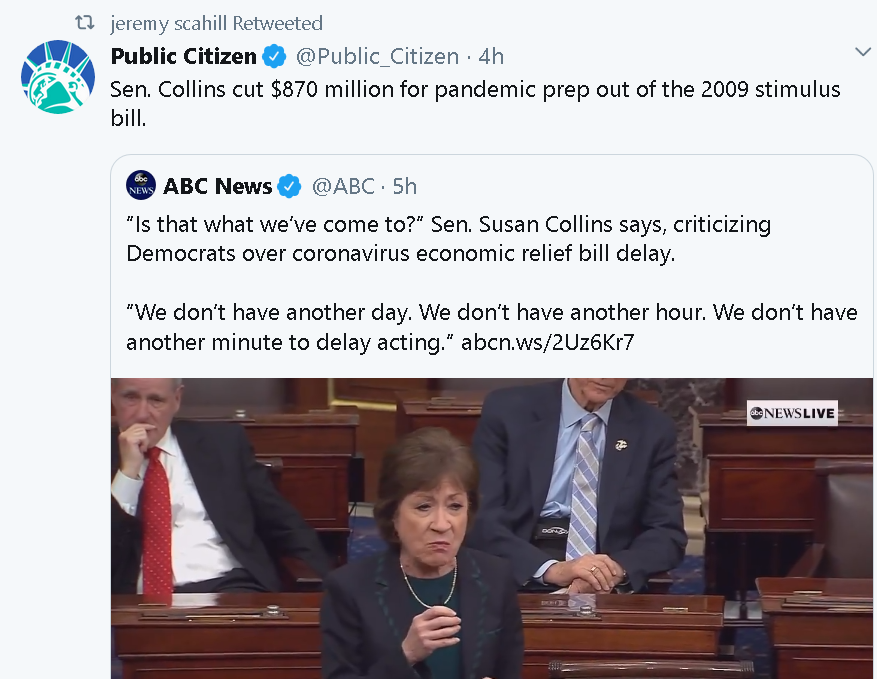Viewport: 877px width, 679px height.
Task: Click the ABC News round logo avatar
Action: [141, 186]
